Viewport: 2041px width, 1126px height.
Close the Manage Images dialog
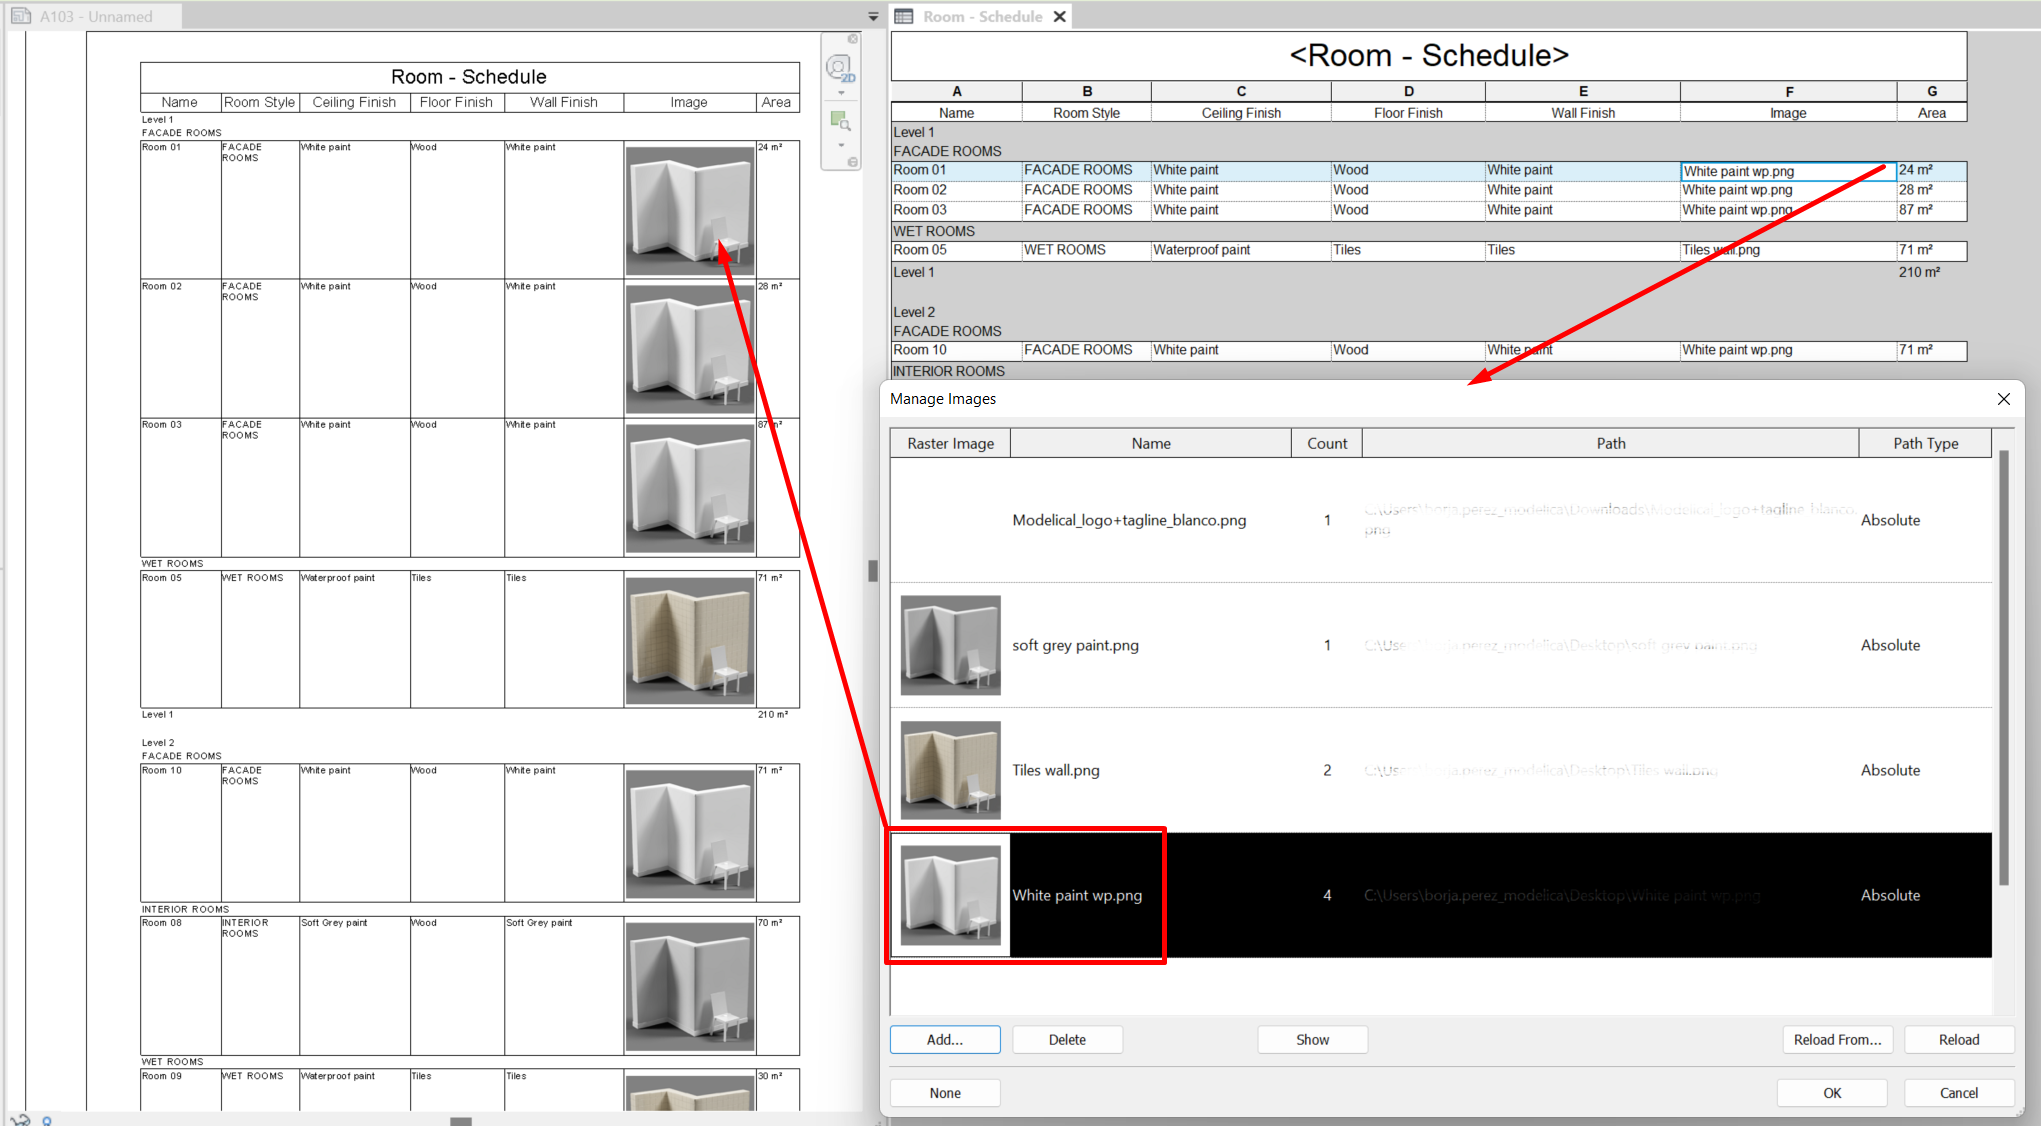[2003, 399]
